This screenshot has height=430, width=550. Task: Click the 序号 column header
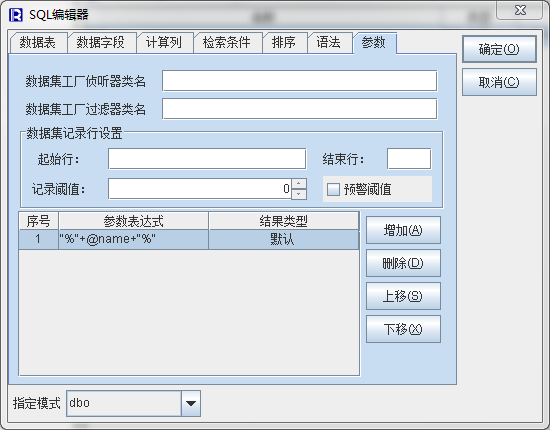[x=39, y=221]
